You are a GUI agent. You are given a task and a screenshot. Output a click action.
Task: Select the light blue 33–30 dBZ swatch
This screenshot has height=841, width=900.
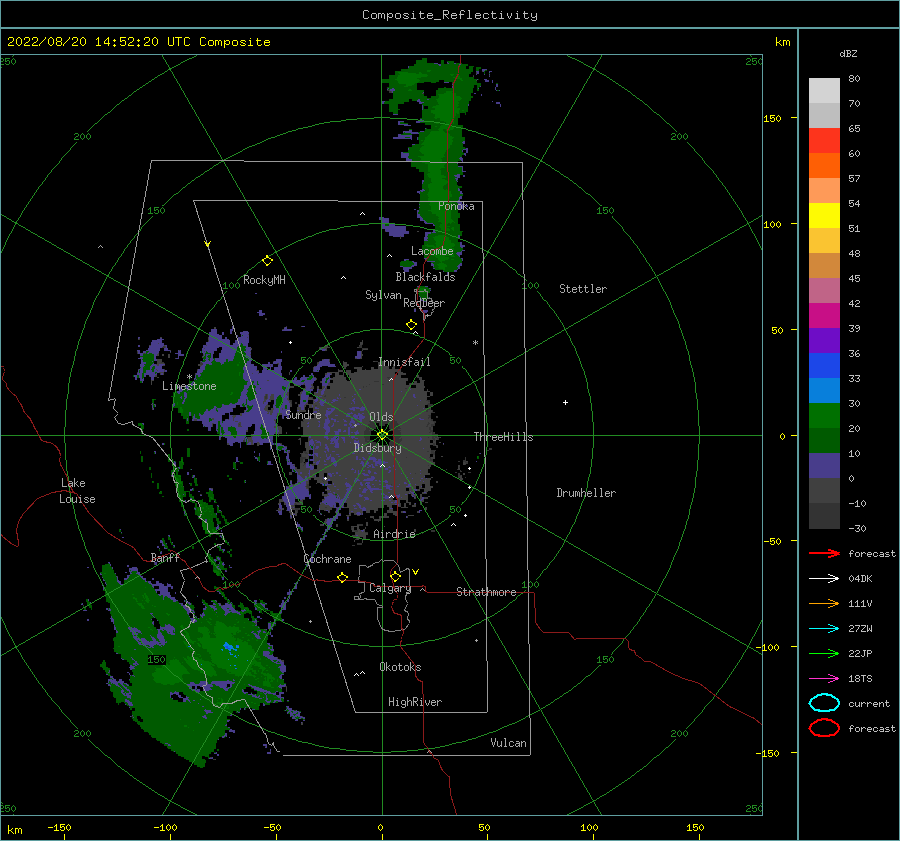[824, 391]
